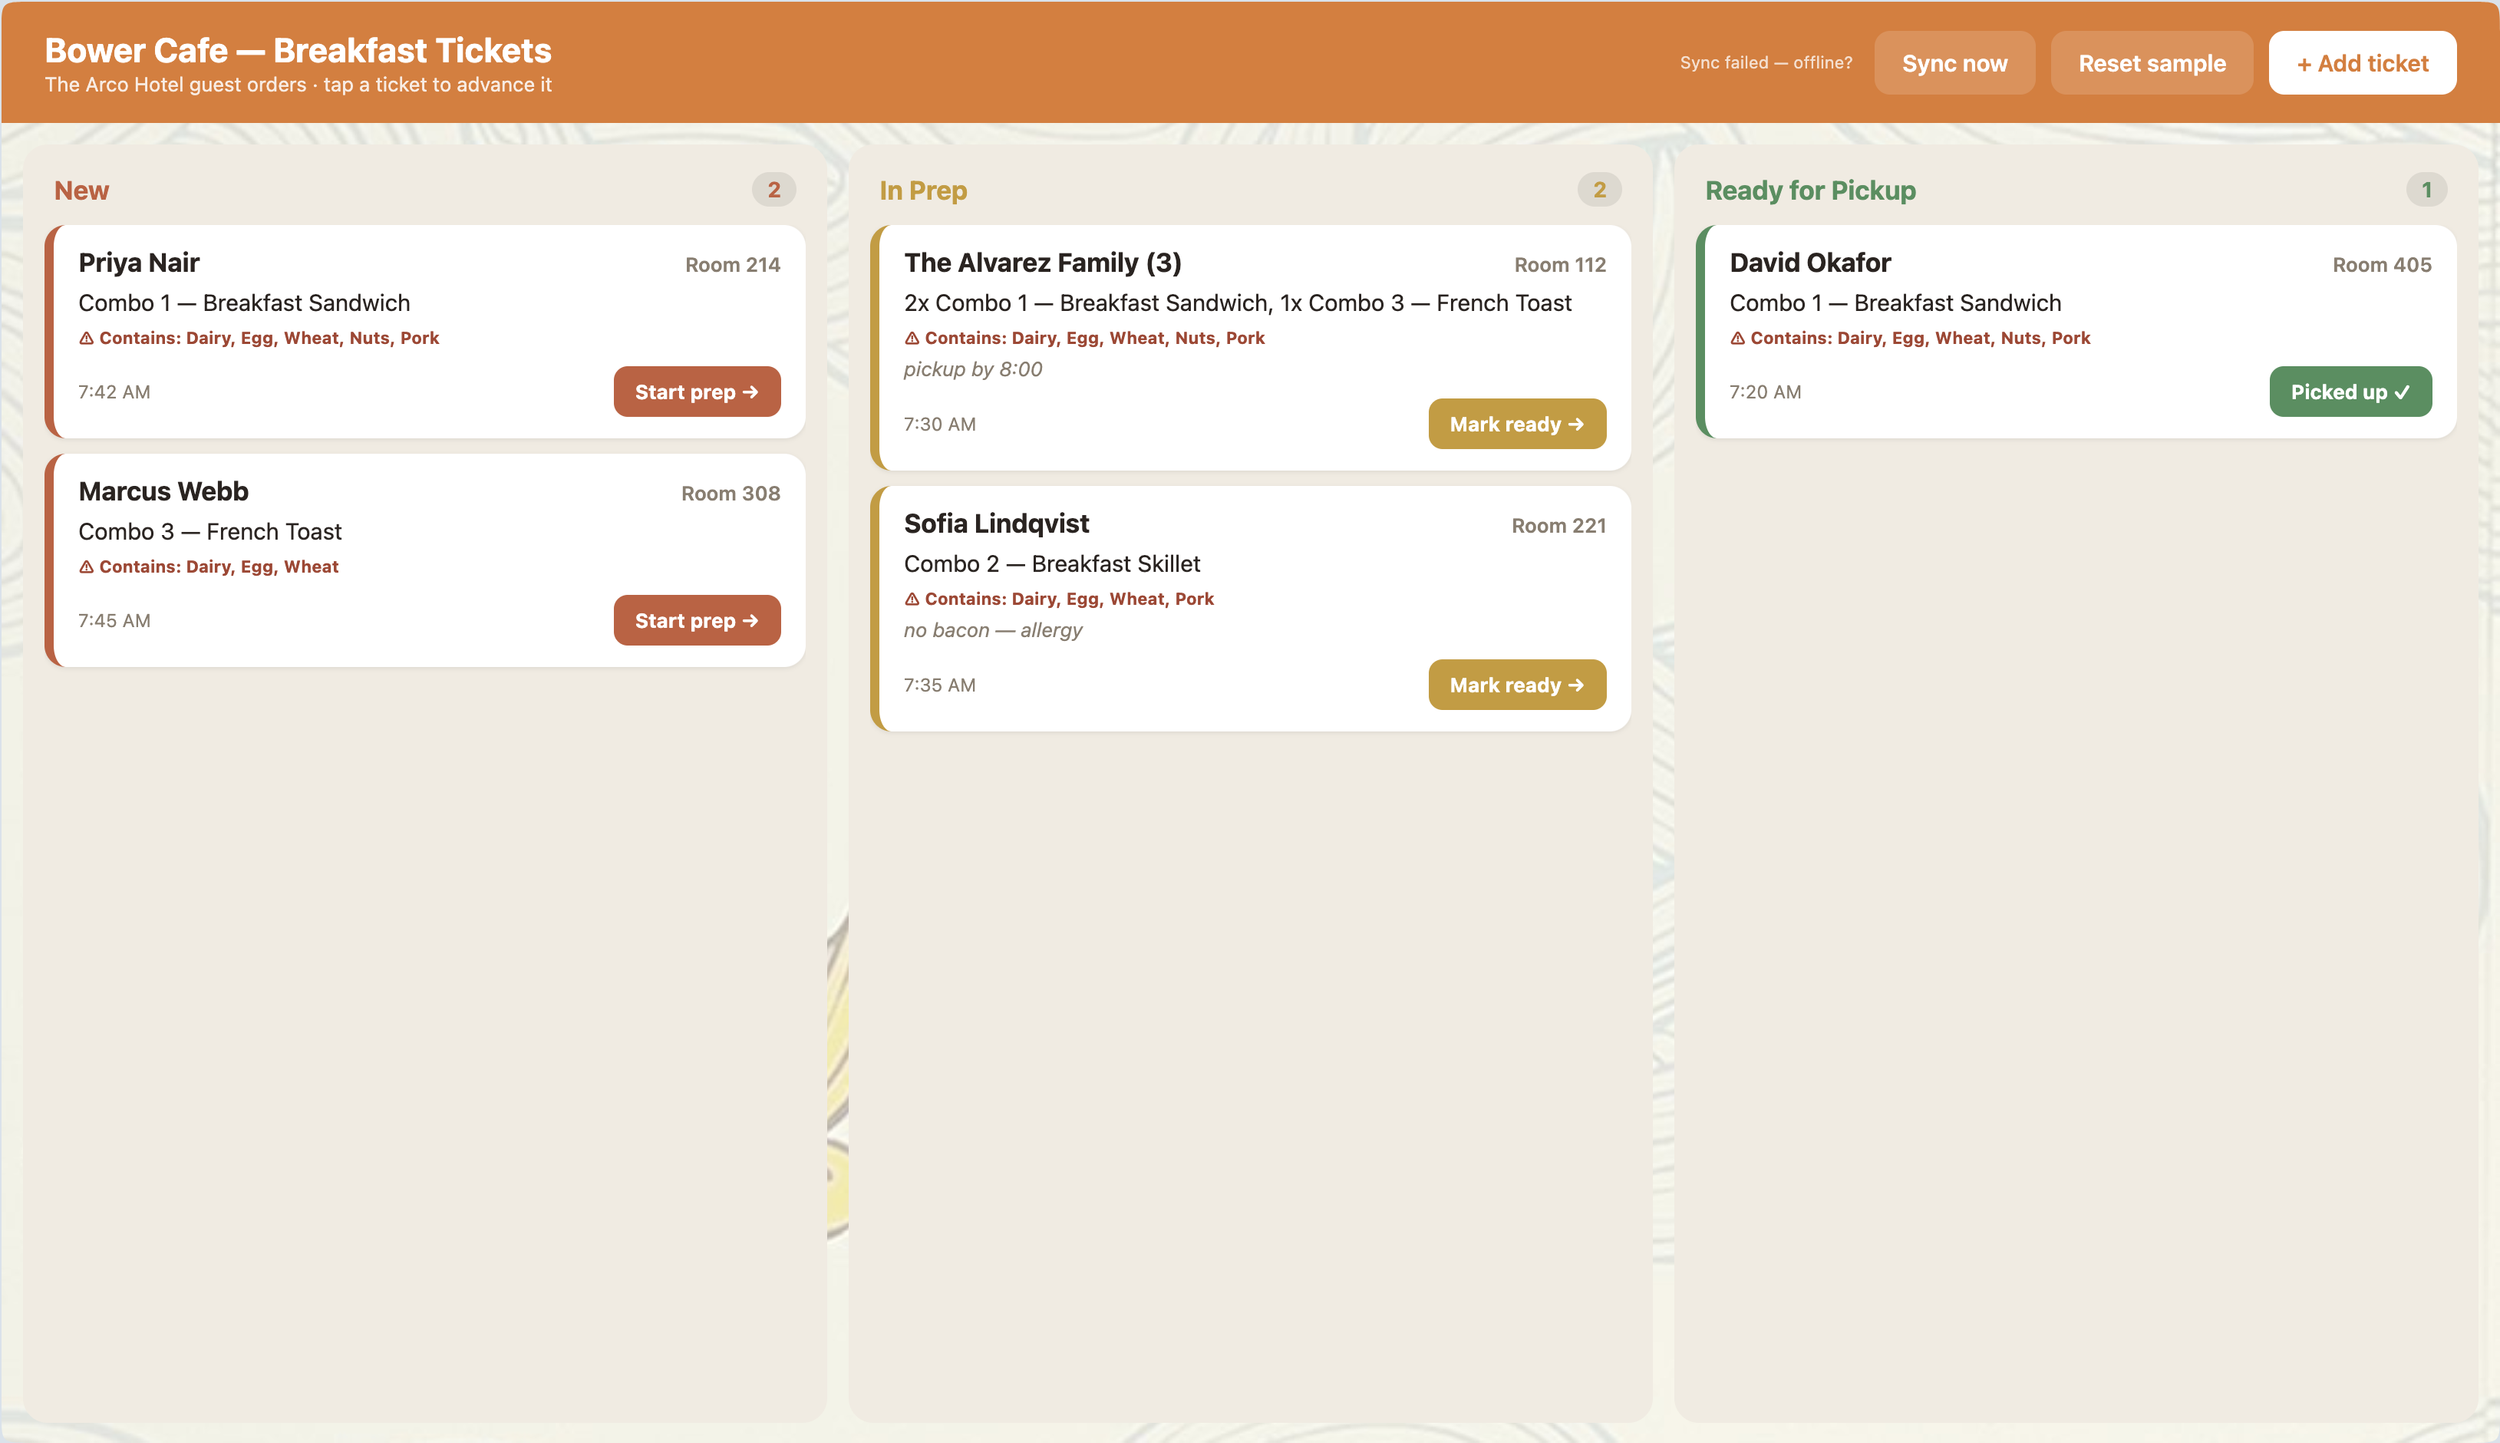The image size is (2500, 1443).
Task: Click the 'no bacon — allergy' note
Action: 992,631
